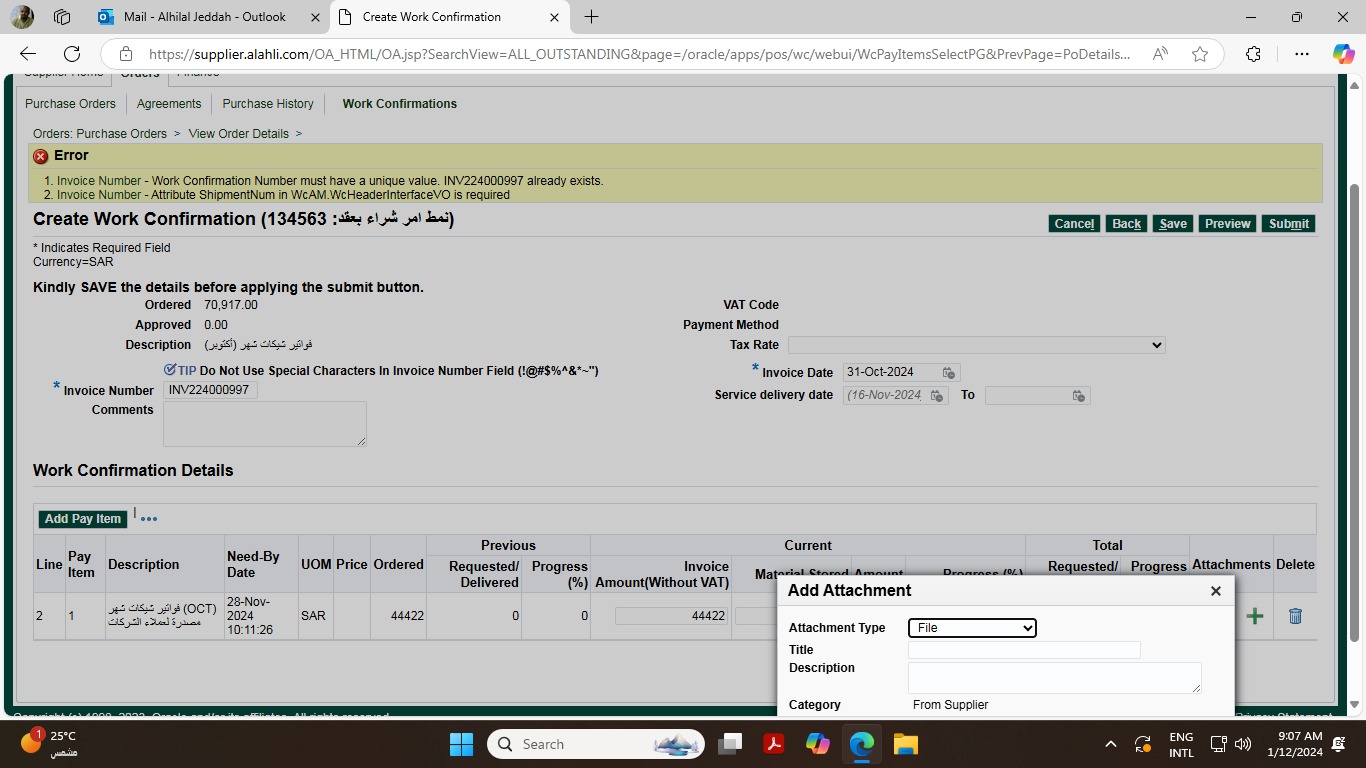Click the View Order Details breadcrumb link

tap(238, 134)
